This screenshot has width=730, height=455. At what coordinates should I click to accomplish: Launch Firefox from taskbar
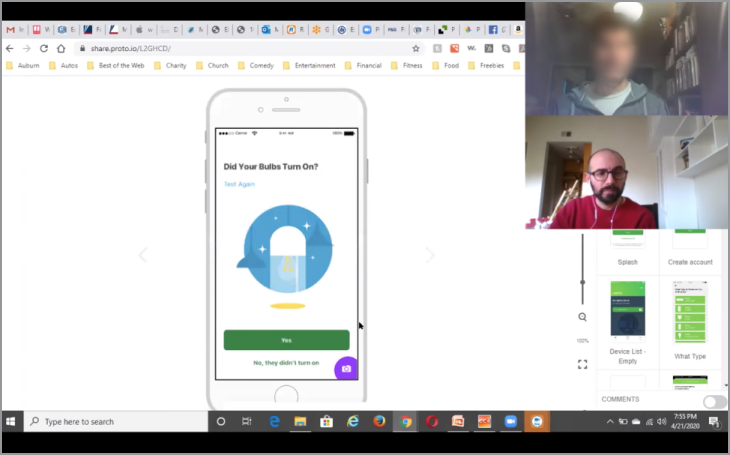[x=379, y=421]
